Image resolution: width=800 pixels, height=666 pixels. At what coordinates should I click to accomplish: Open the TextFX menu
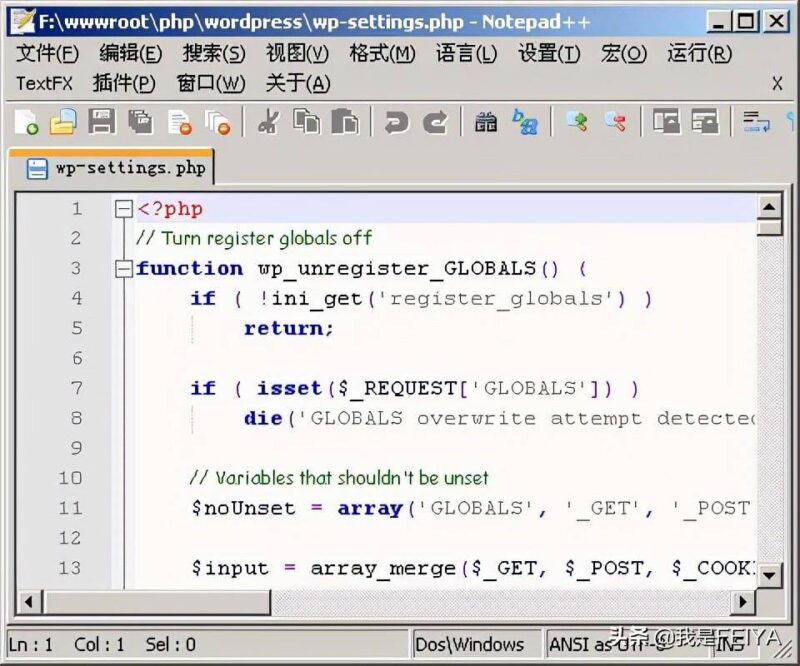tap(44, 84)
